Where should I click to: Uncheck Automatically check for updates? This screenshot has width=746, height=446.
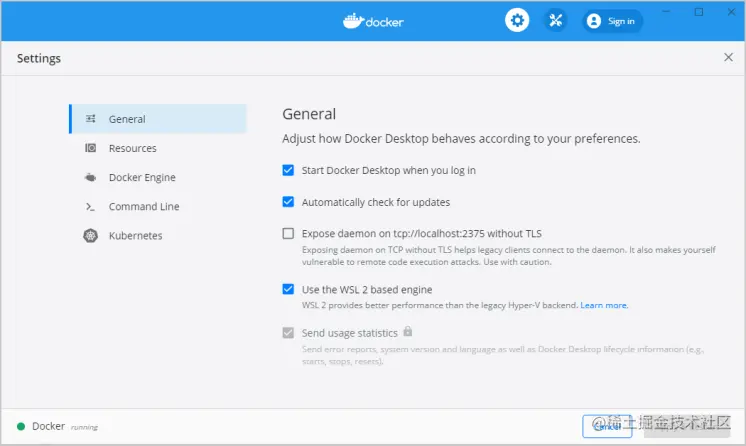coord(288,202)
